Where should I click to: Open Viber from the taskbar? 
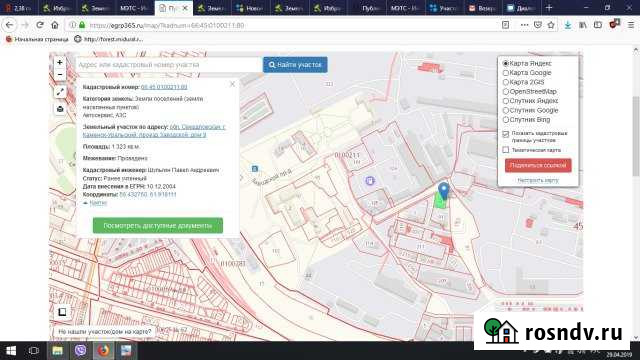tap(80, 351)
